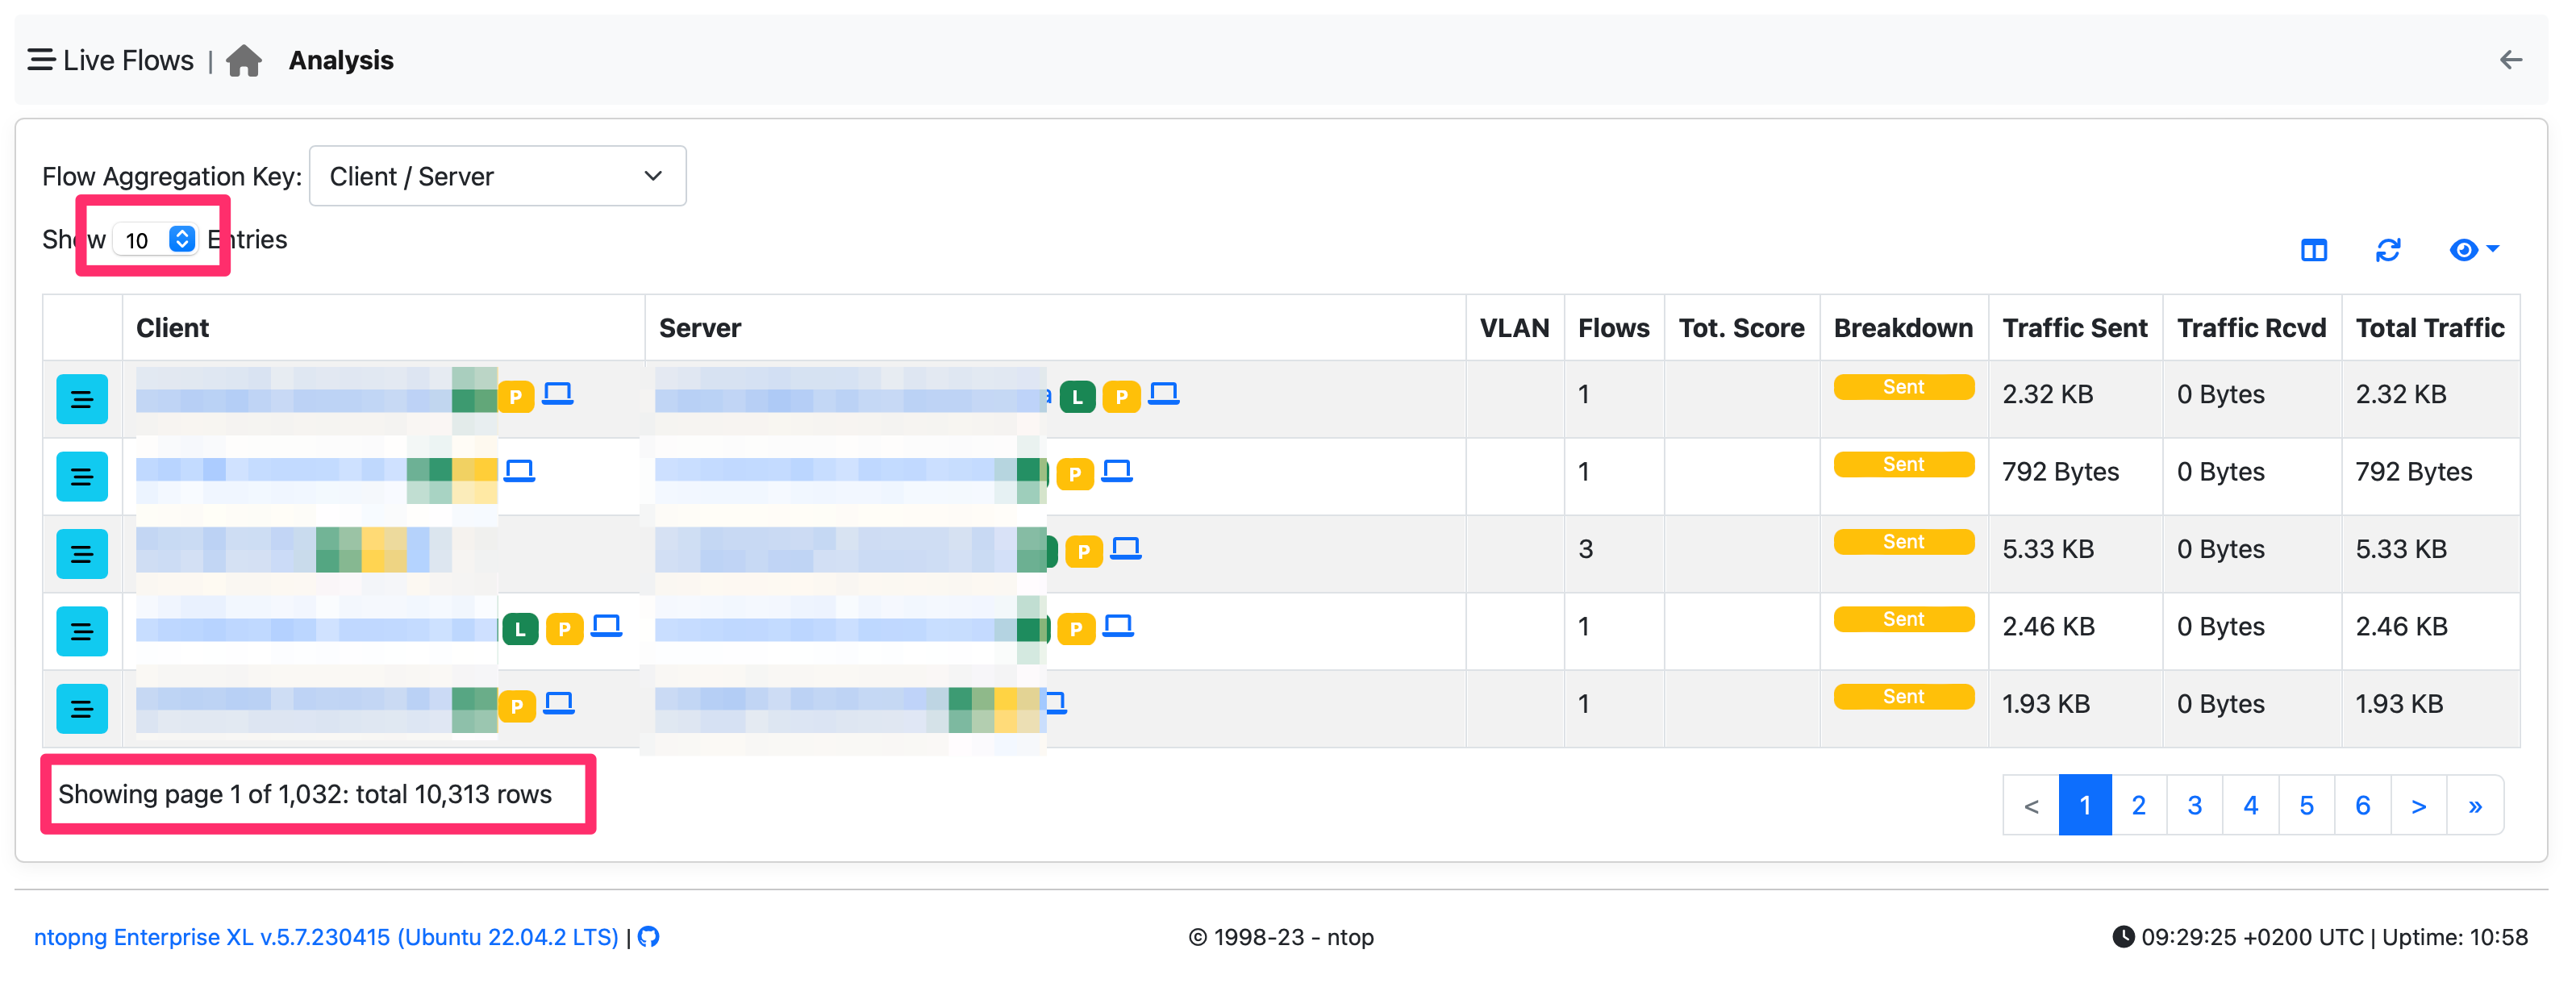Click the green L badge in the fourth row
This screenshot has width=2576, height=1008.
(520, 629)
